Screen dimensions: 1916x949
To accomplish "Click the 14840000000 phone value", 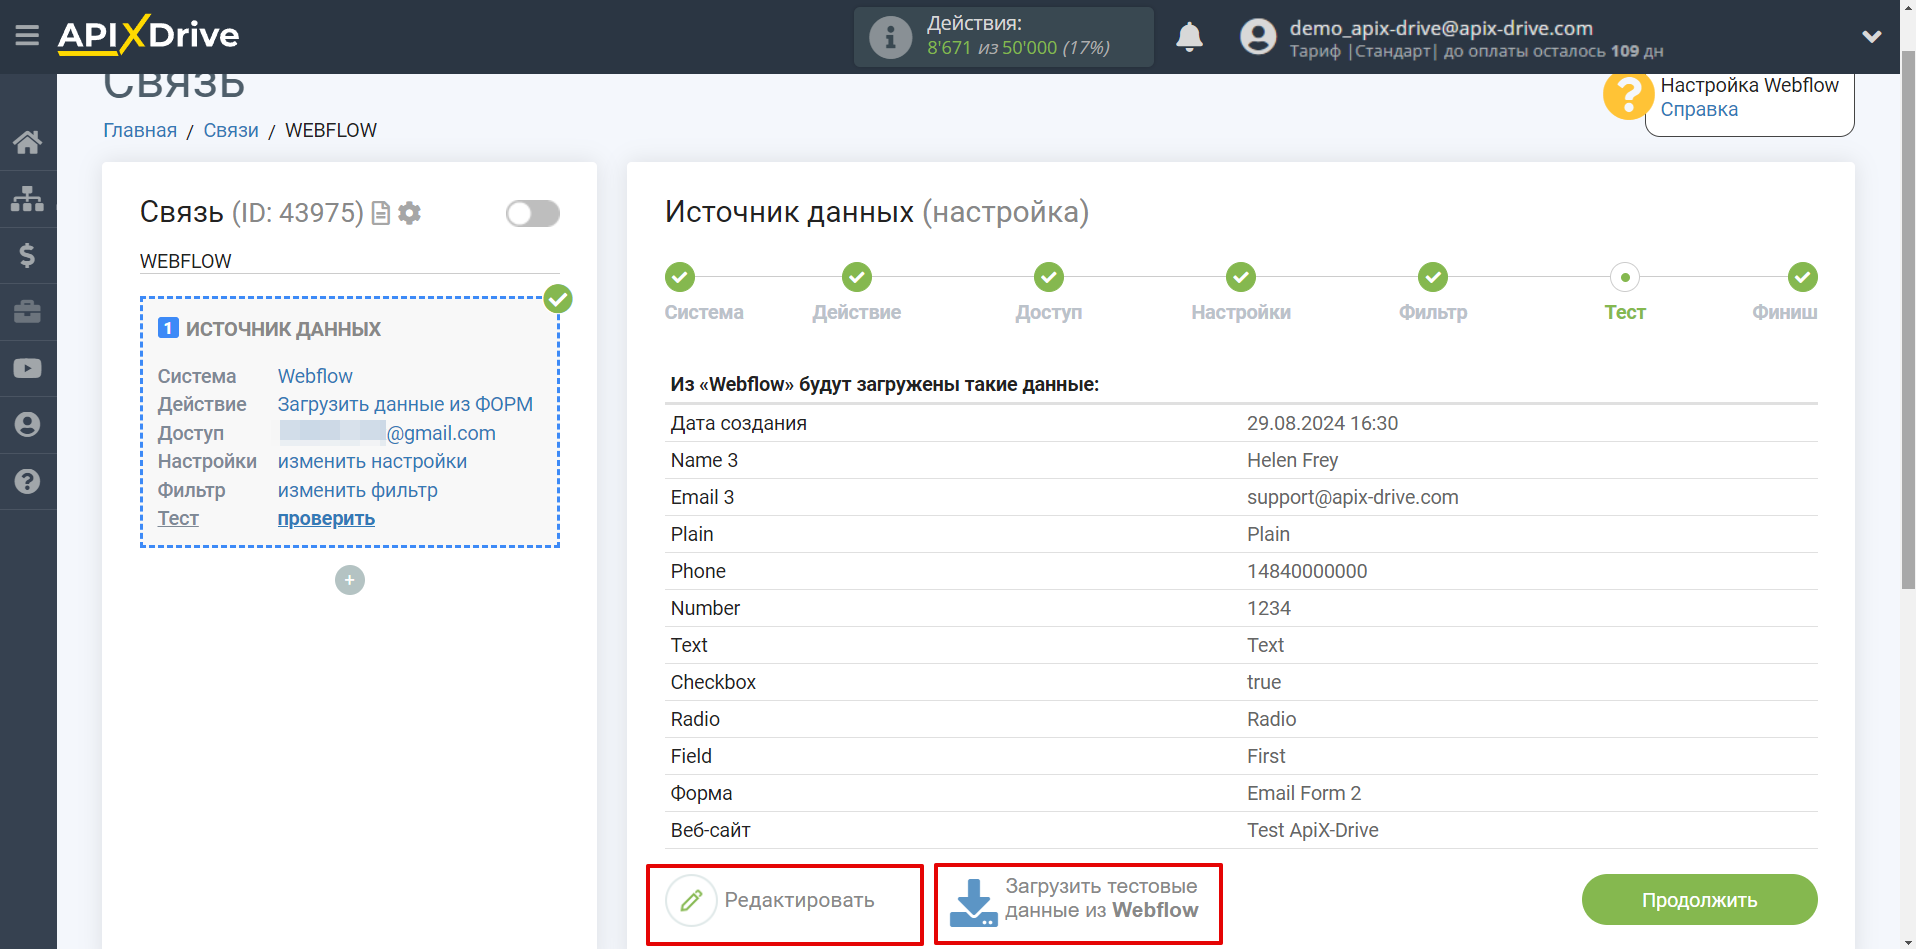I will [x=1307, y=571].
